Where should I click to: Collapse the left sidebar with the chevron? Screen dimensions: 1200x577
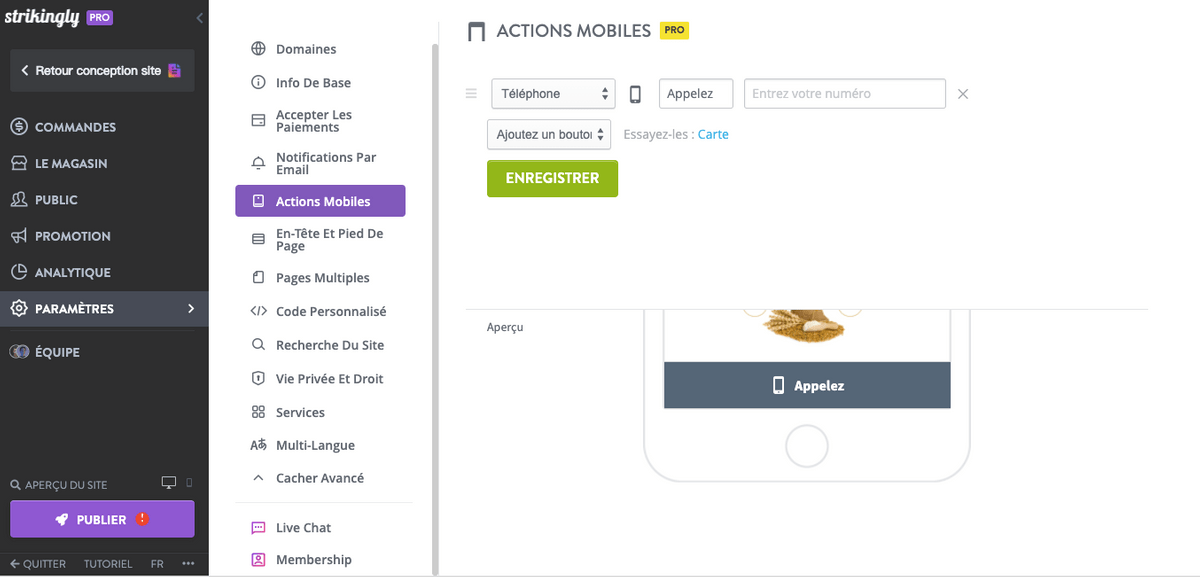(x=199, y=18)
